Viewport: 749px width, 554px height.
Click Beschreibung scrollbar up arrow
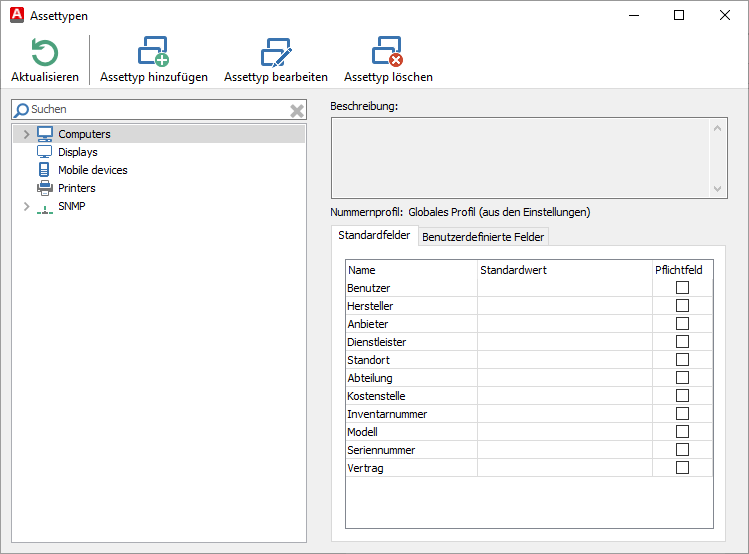point(717,128)
